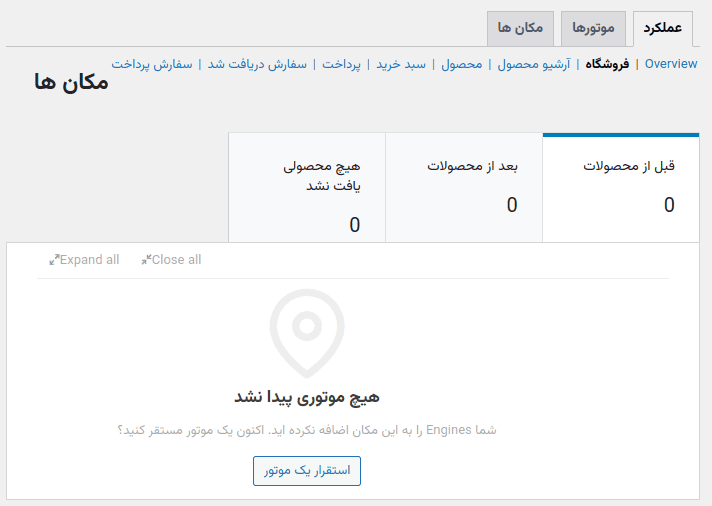Click the 0 under هیچ محصولی یافت نشد

click(x=355, y=225)
